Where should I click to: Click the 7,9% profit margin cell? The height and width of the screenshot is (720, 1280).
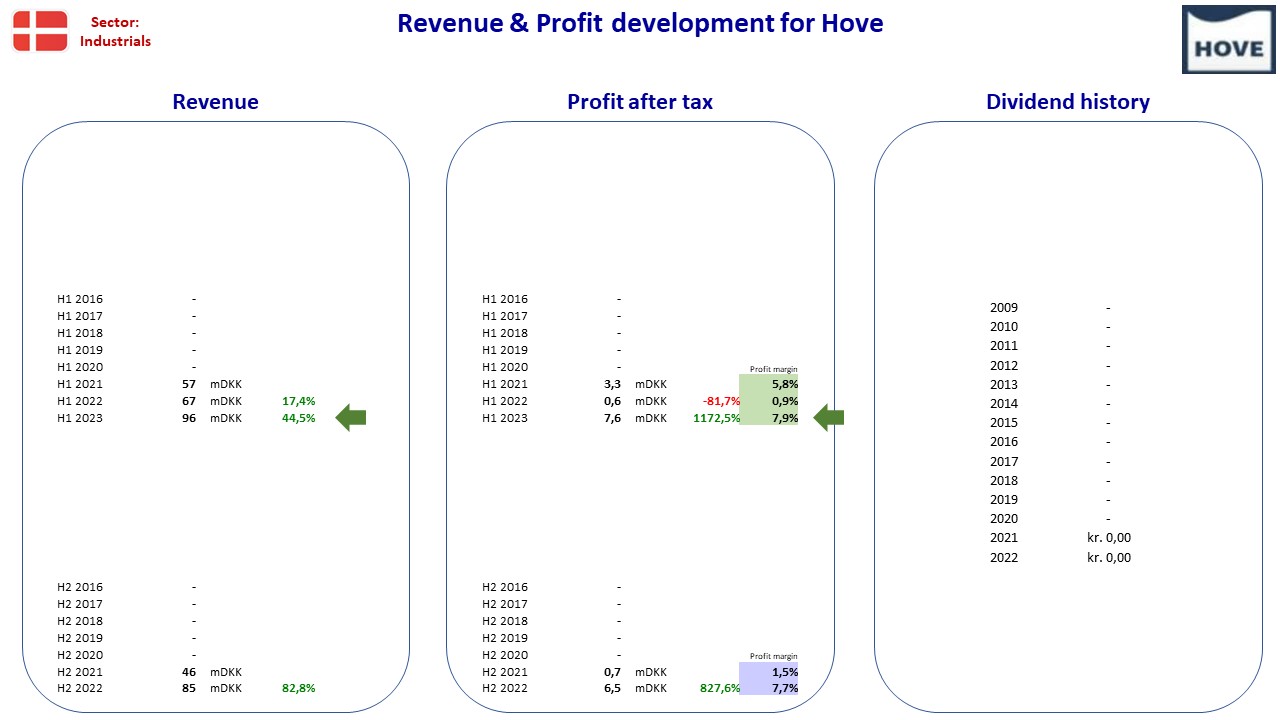768,418
